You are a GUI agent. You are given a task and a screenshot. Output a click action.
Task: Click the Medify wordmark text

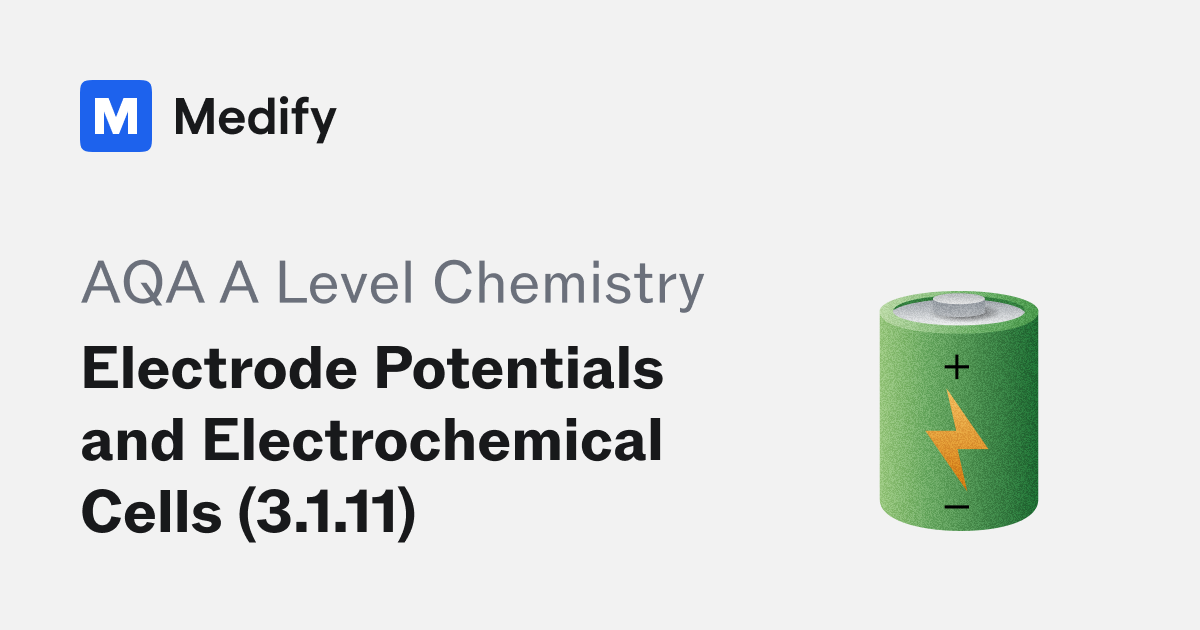coord(255,118)
